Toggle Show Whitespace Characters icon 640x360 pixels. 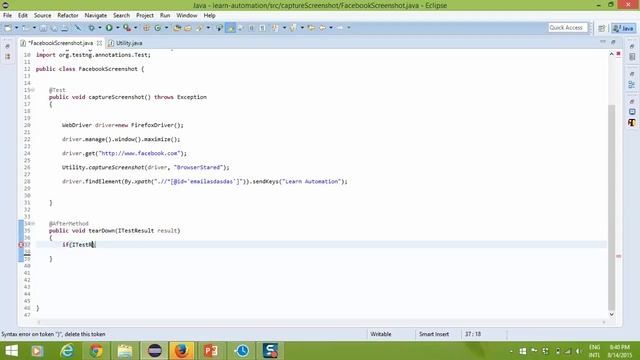pos(262,28)
